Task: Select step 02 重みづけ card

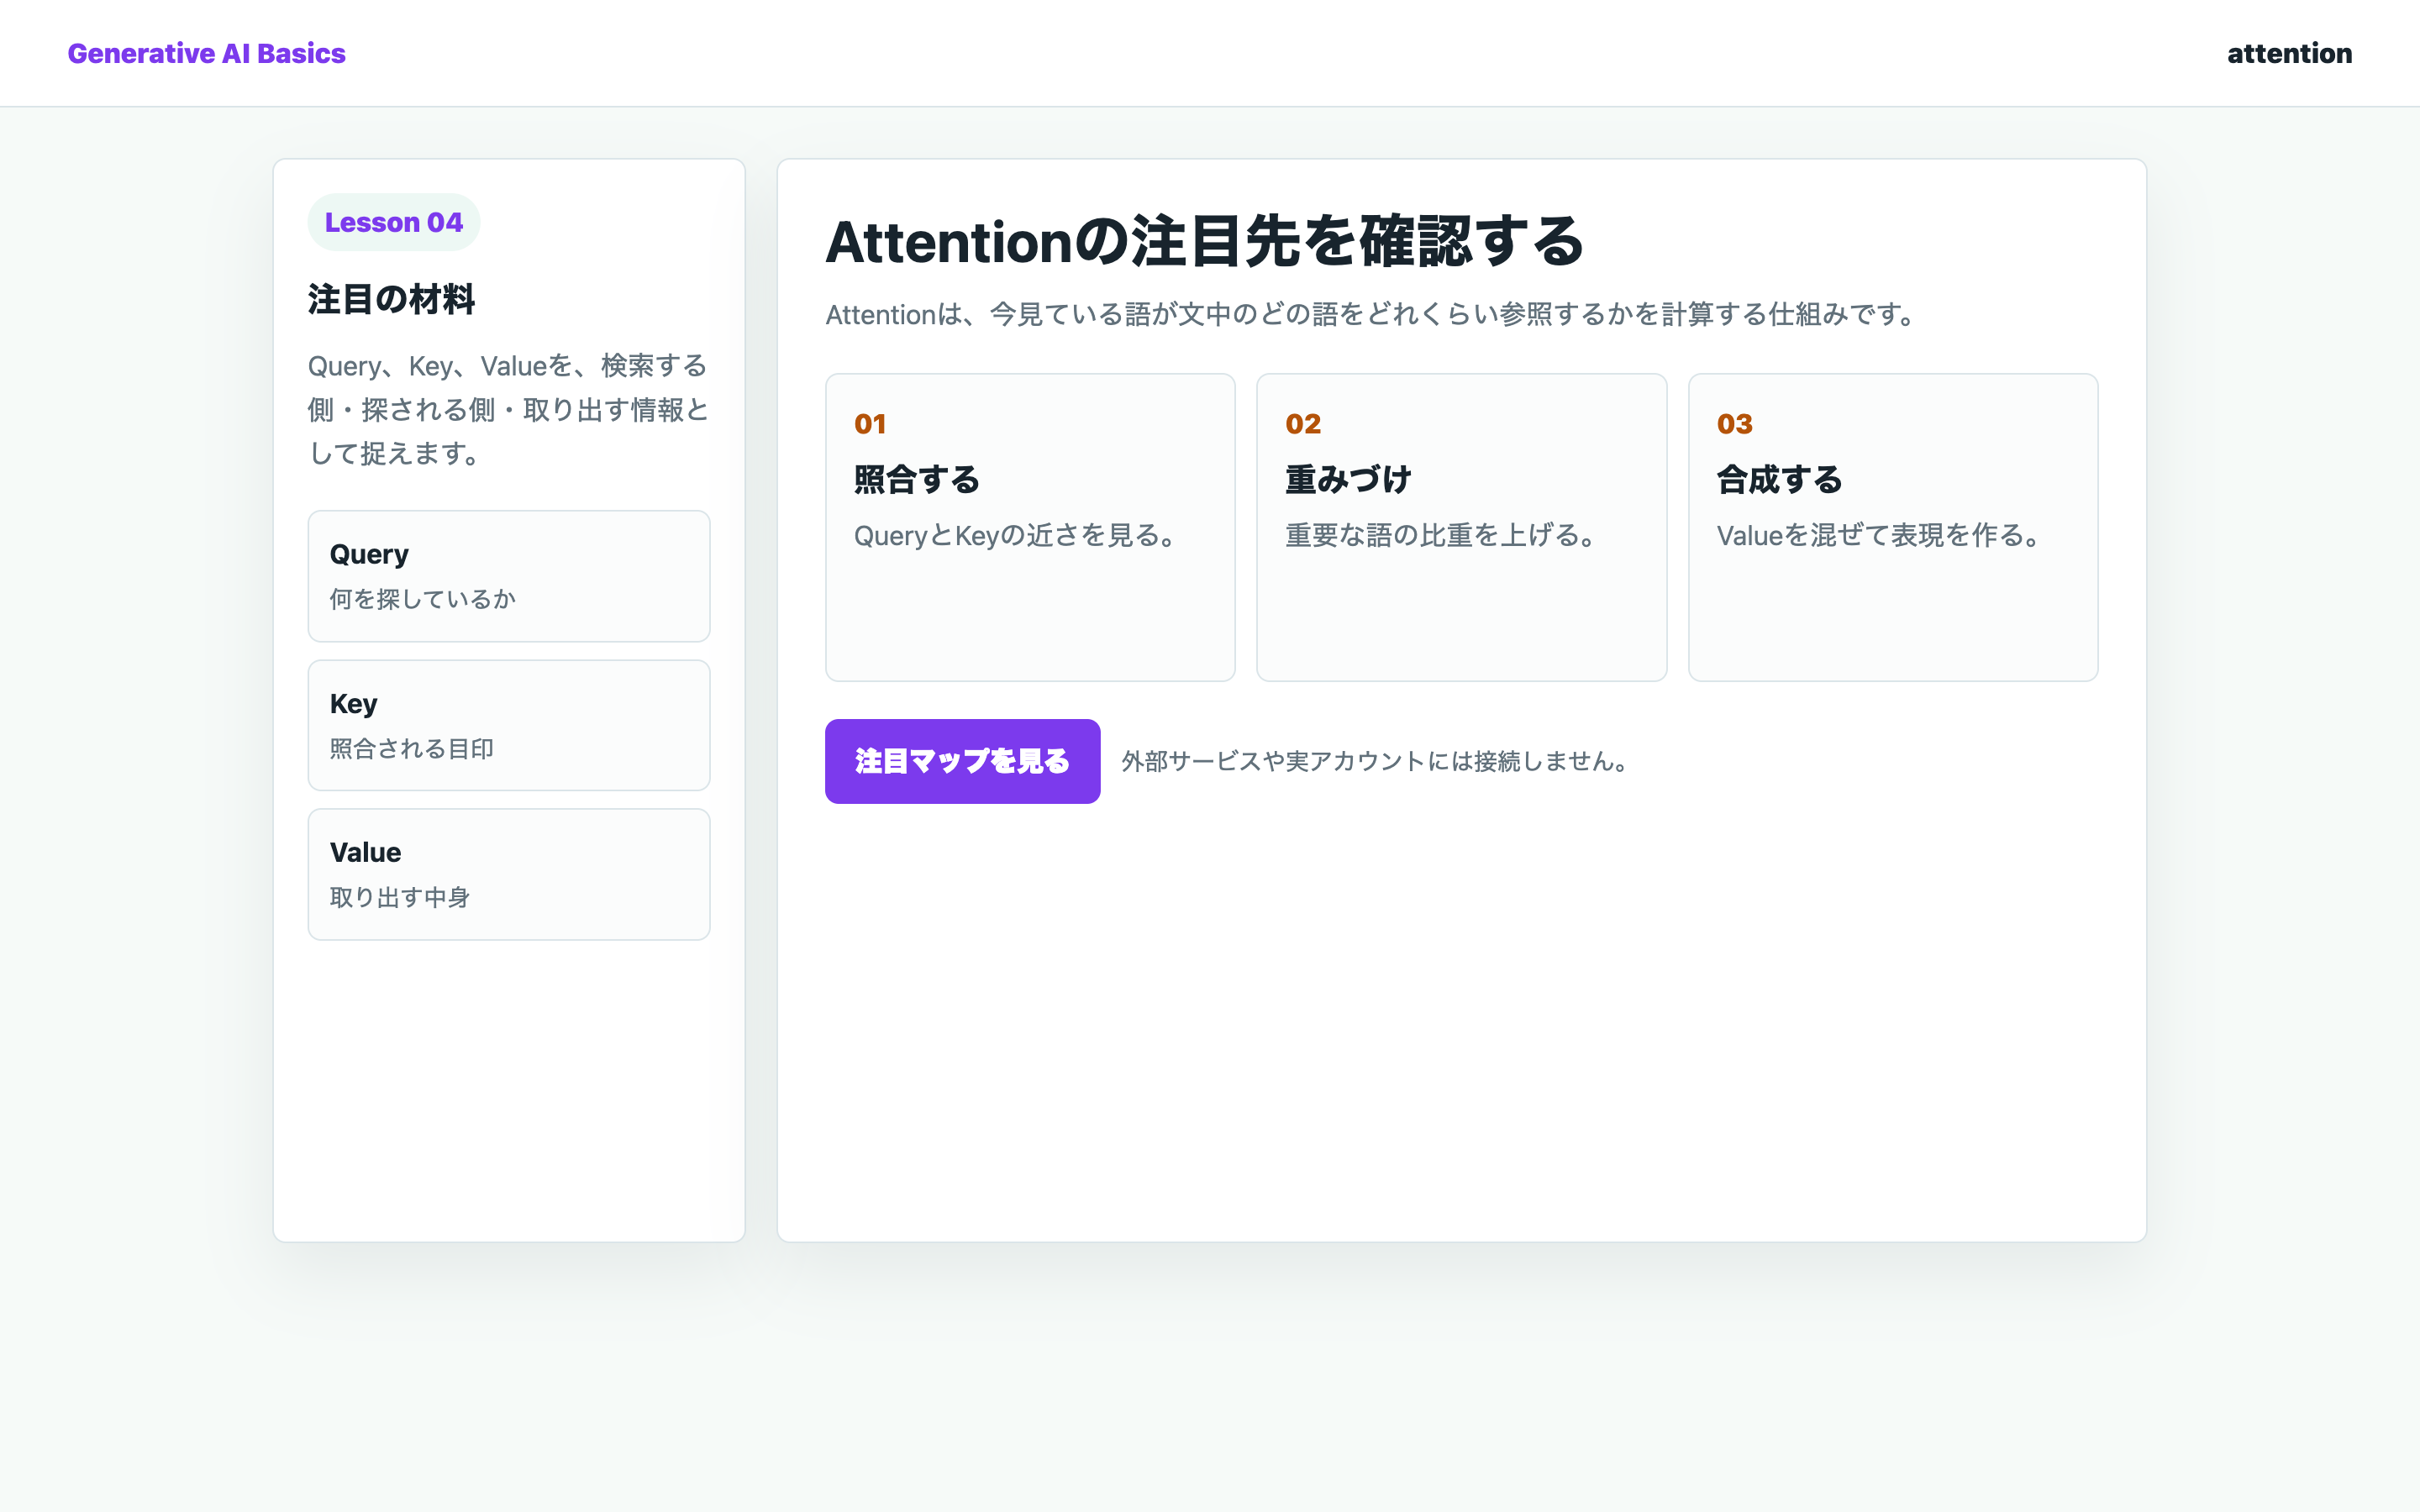Action: [1461, 527]
